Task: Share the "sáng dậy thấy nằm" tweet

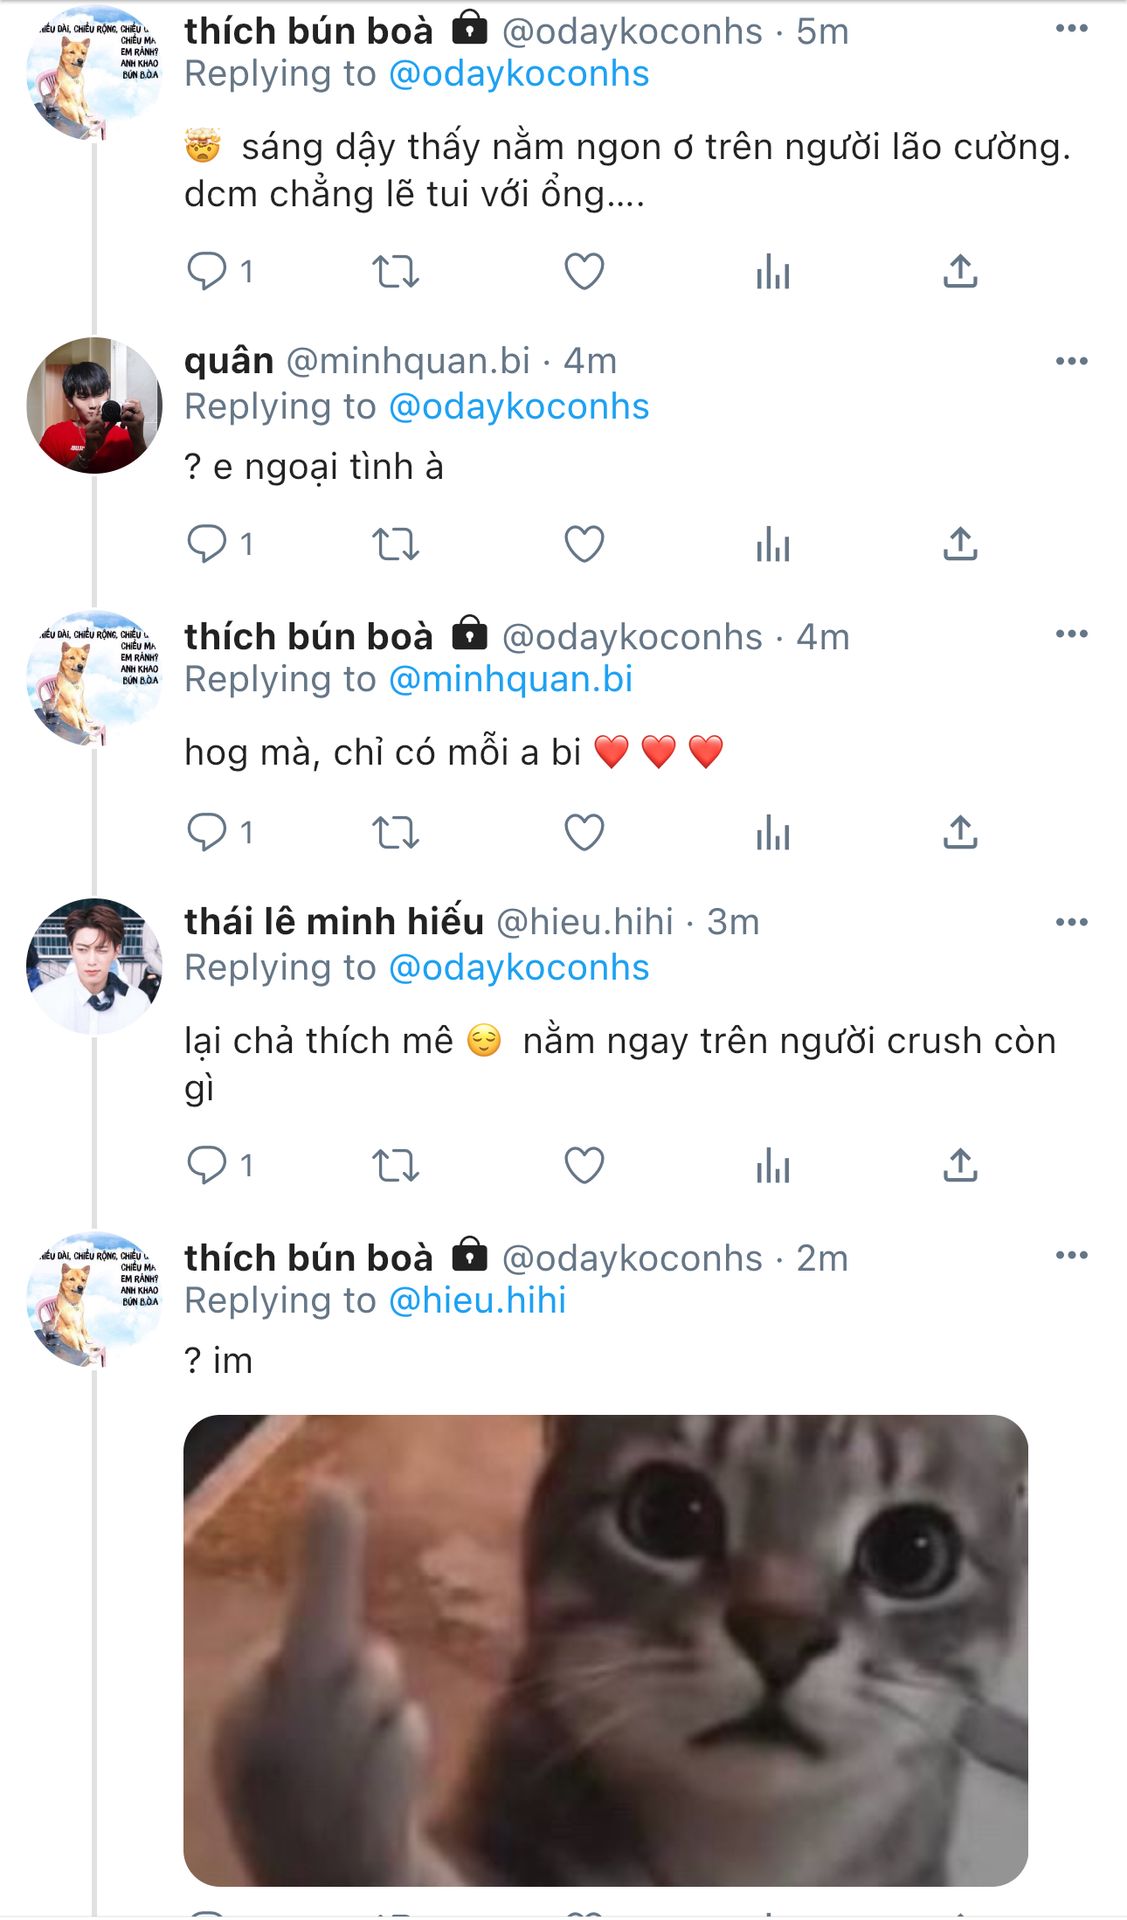Action: point(960,271)
